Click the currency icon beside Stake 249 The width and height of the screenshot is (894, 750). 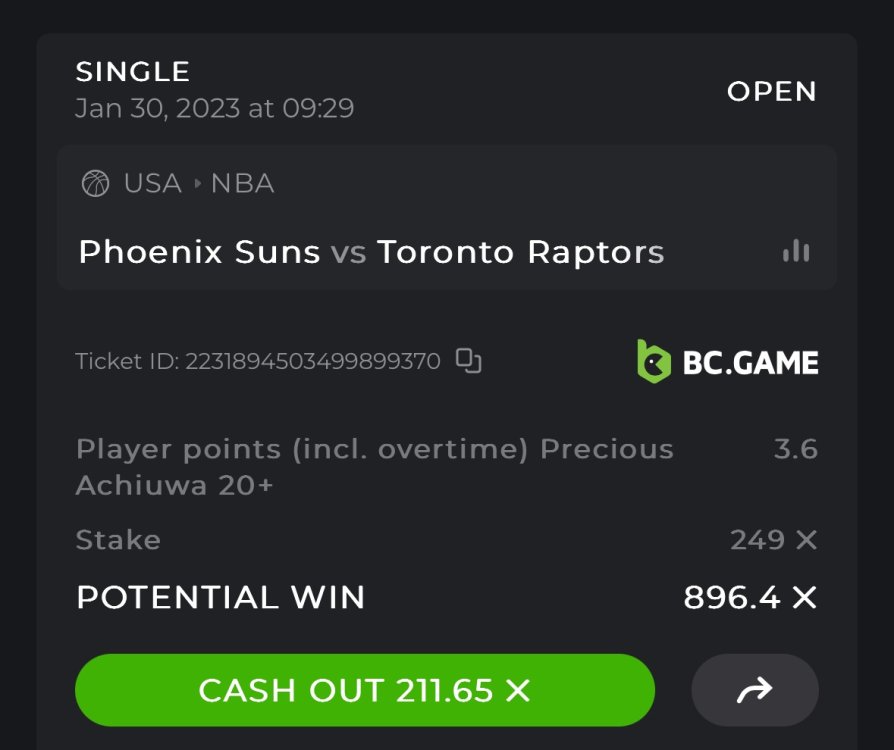click(x=806, y=541)
